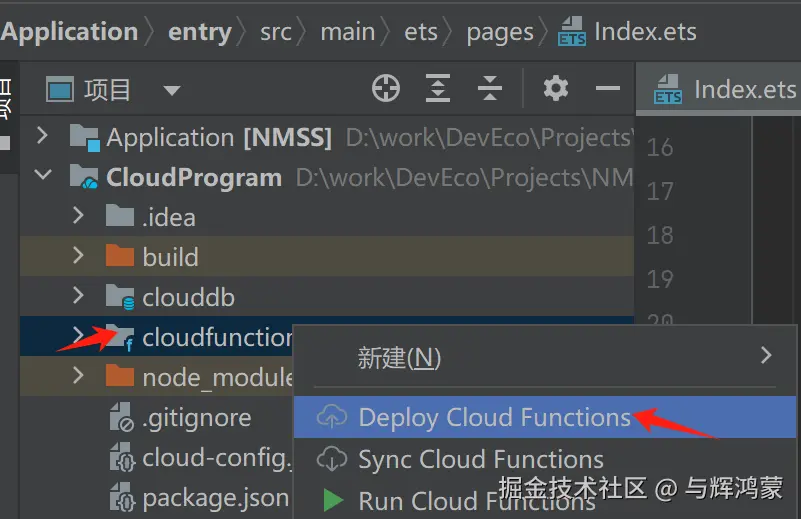Select the .gitignore file name
Viewport: 801px width, 519px height.
(197, 418)
